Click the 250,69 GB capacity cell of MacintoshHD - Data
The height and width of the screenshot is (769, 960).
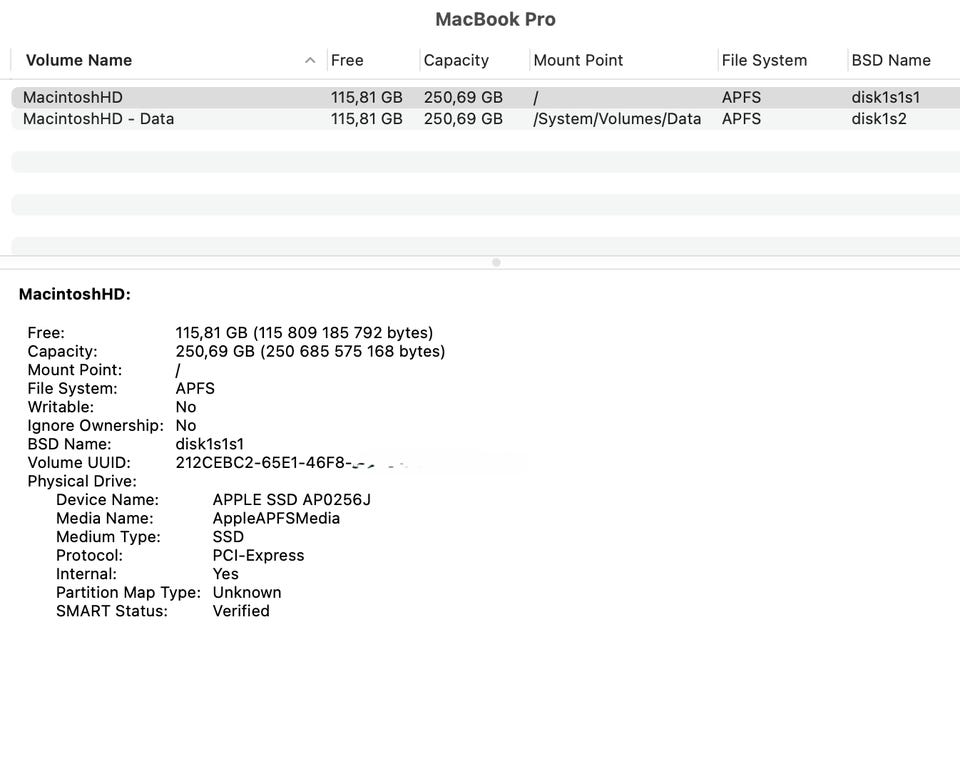463,119
